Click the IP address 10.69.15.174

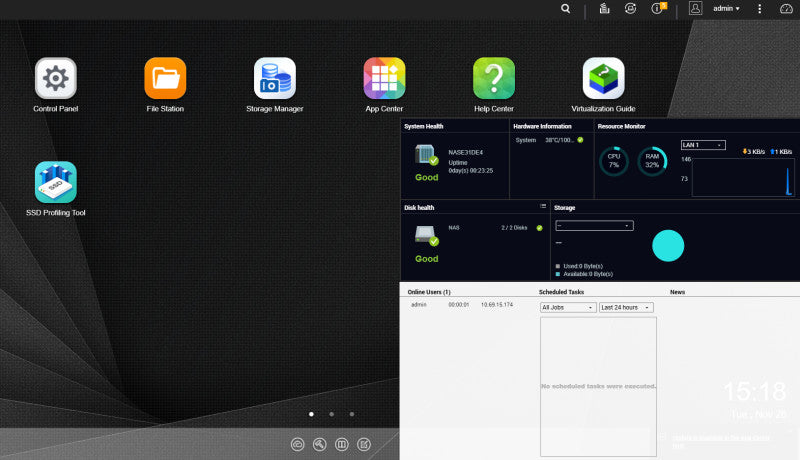pos(497,304)
